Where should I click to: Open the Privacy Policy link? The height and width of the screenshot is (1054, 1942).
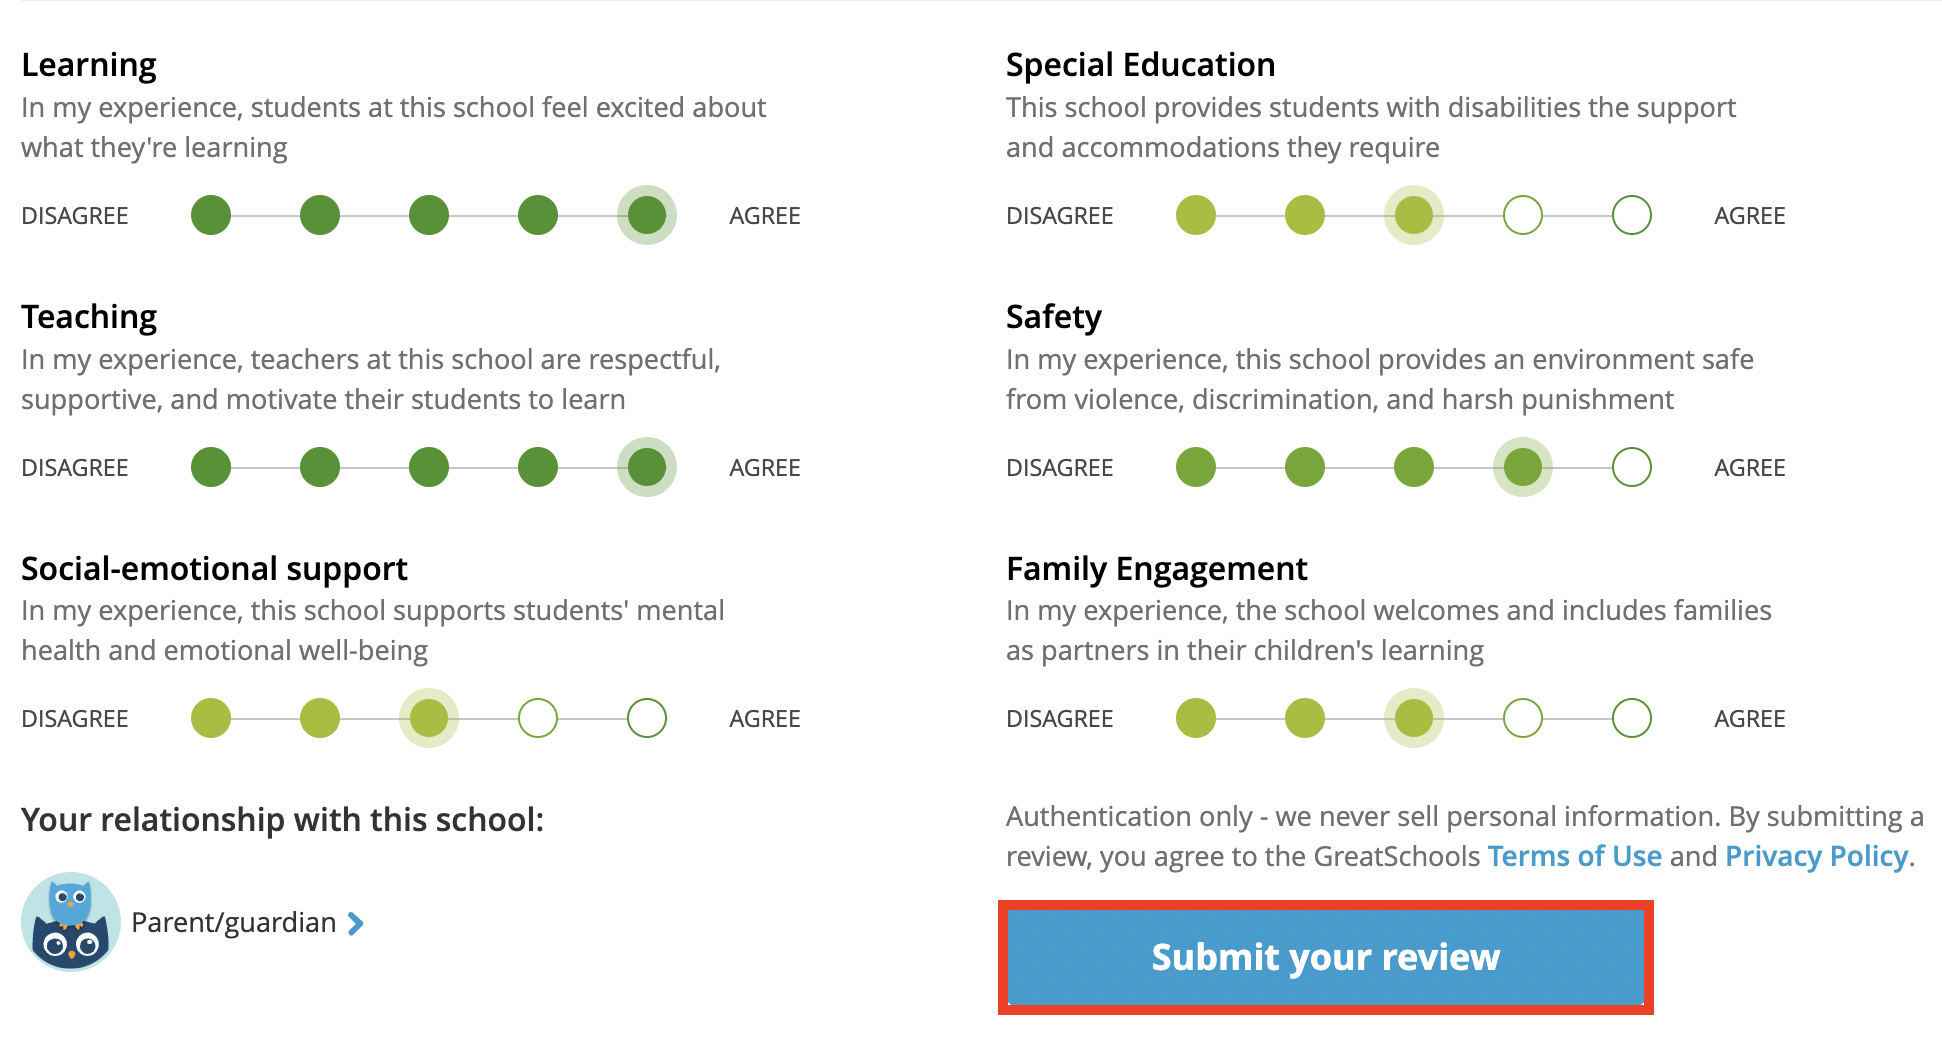[x=1816, y=856]
